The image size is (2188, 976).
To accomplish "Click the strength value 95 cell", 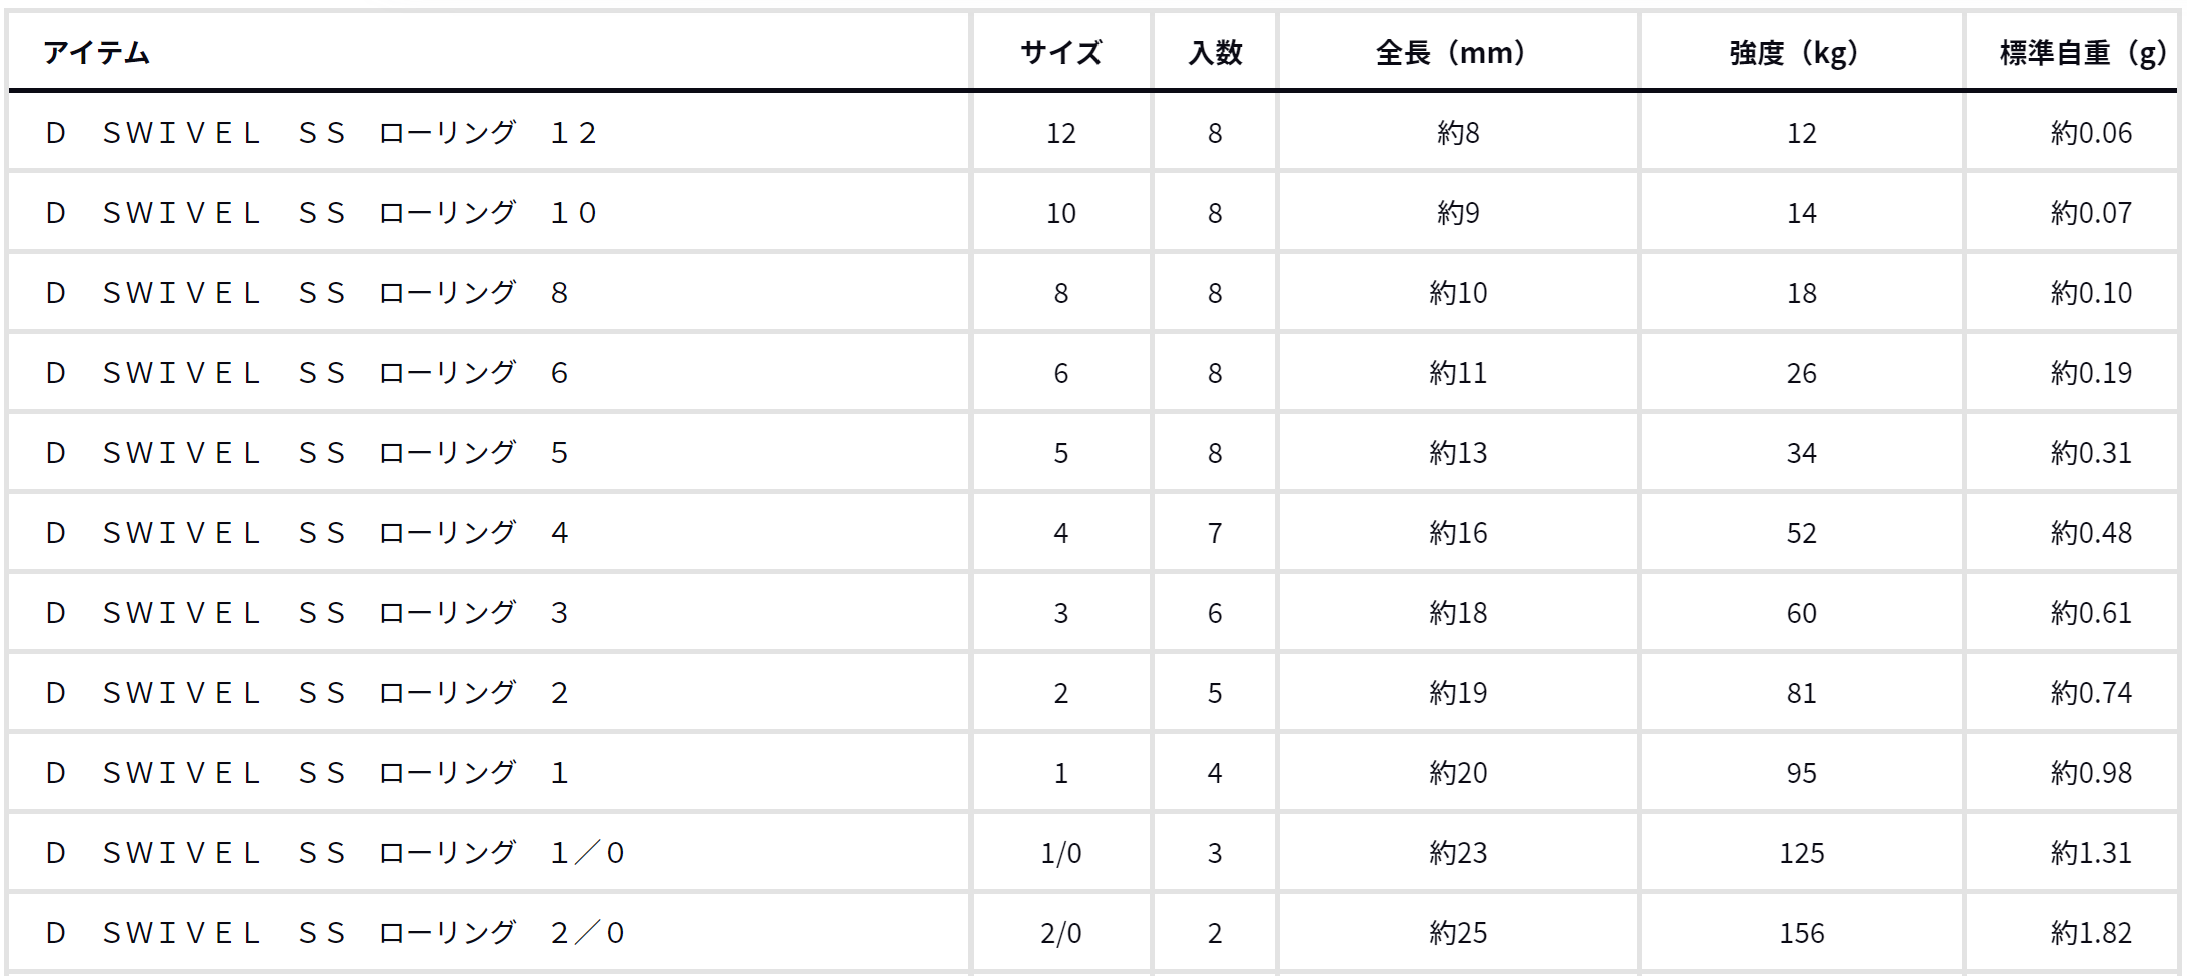I will 1801,773.
